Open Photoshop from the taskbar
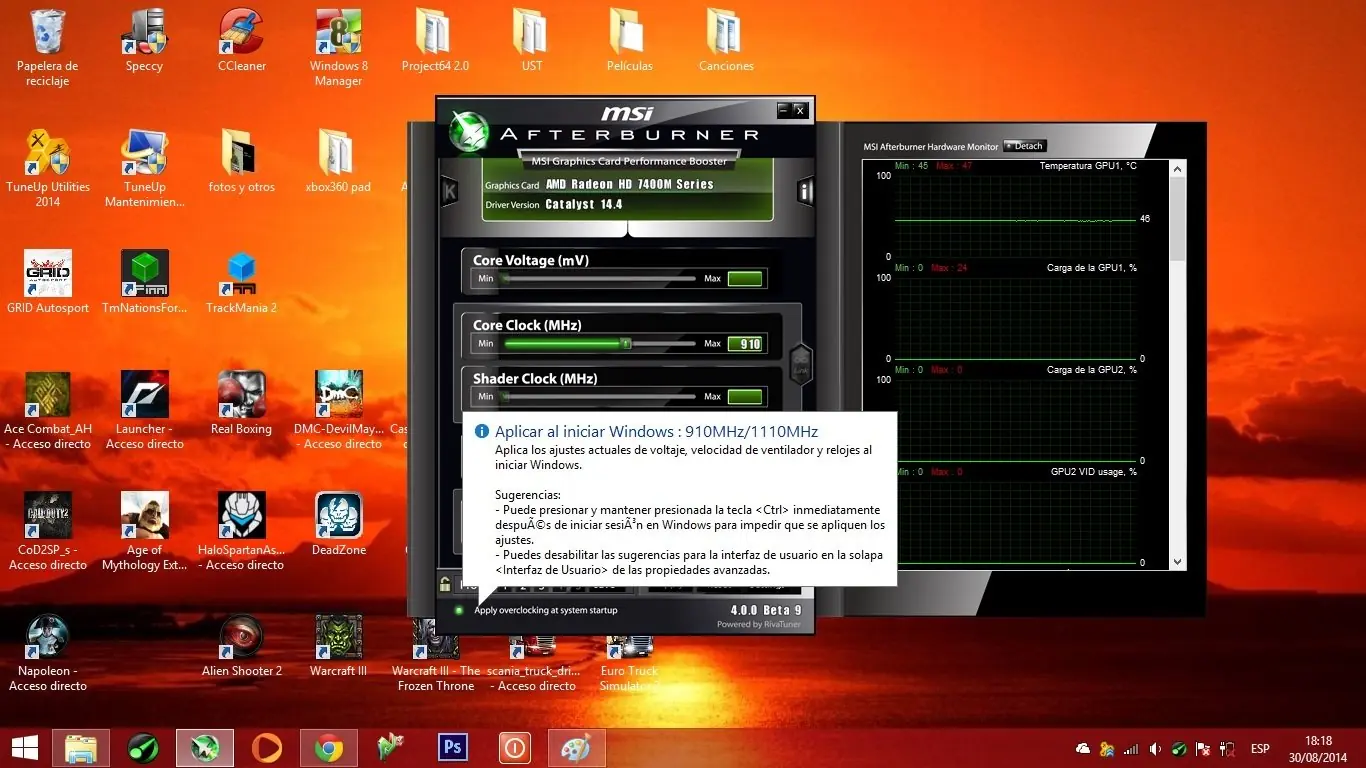This screenshot has width=1366, height=768. click(453, 747)
